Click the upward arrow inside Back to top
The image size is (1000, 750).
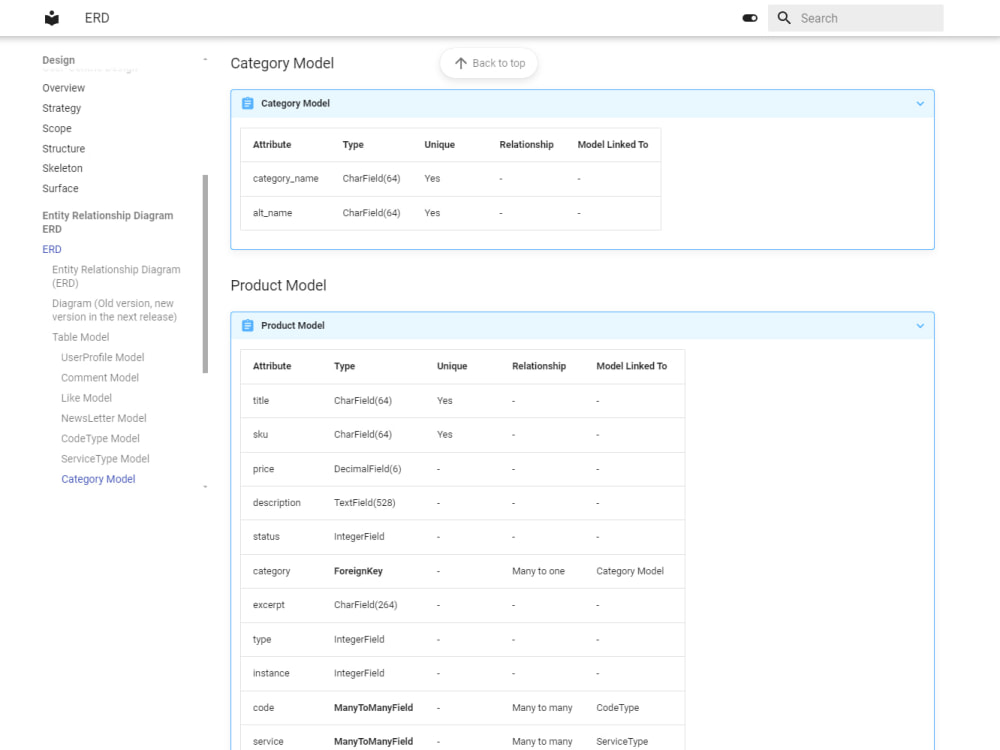pos(461,62)
